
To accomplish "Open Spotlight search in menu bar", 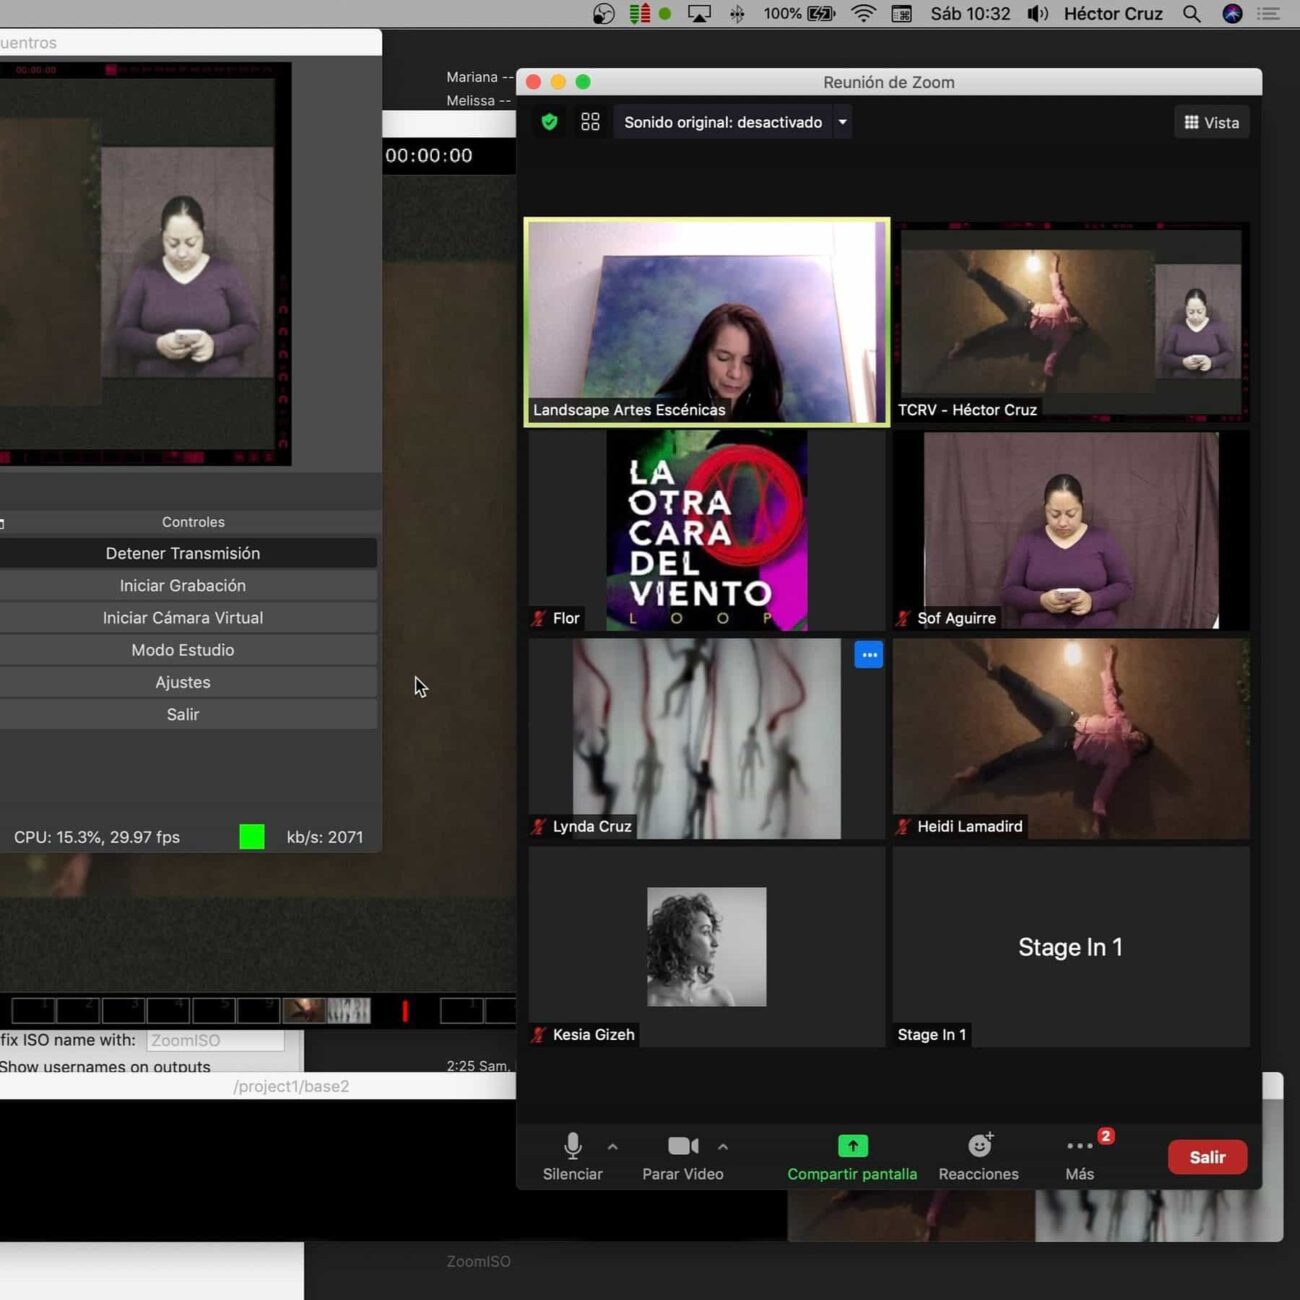I will tap(1191, 14).
